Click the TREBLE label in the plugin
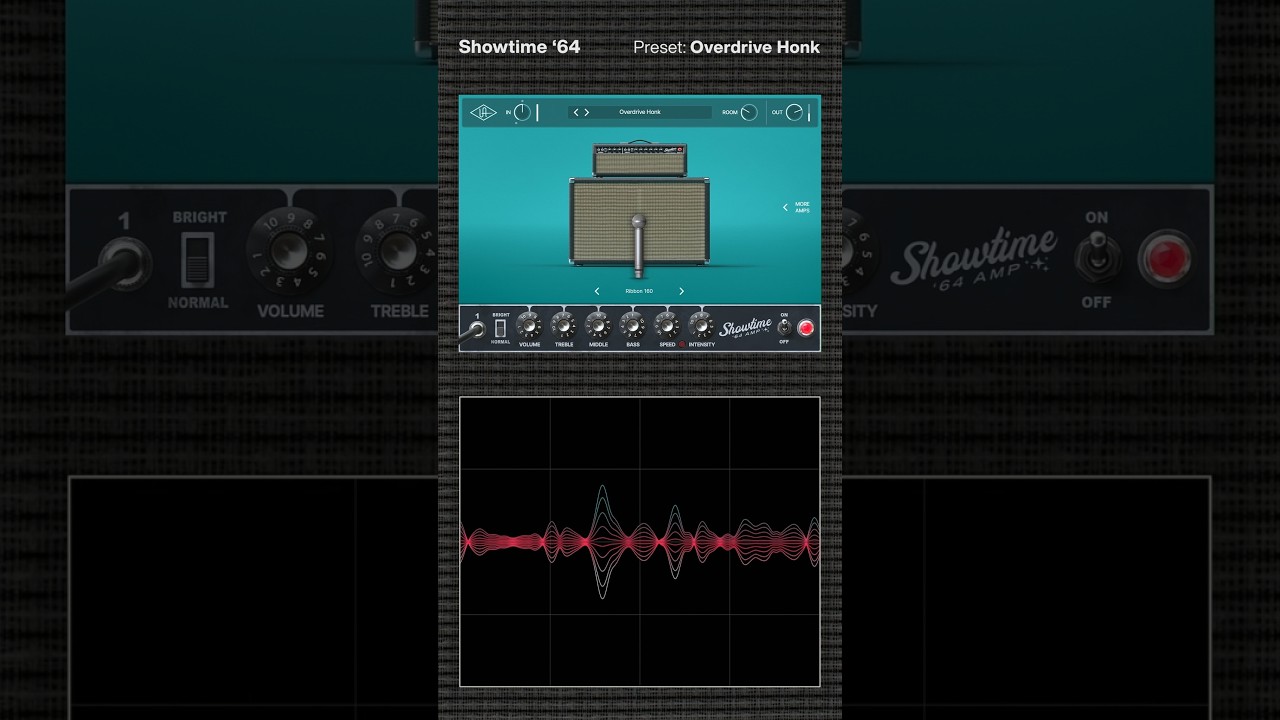 [564, 345]
